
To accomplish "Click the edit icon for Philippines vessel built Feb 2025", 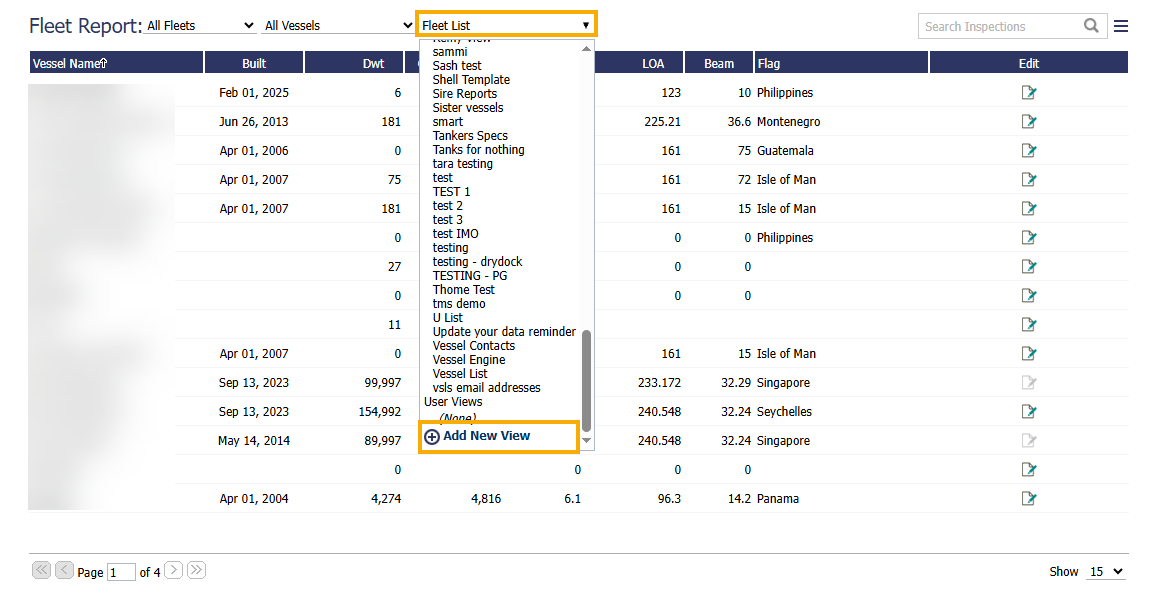I will coord(1028,93).
